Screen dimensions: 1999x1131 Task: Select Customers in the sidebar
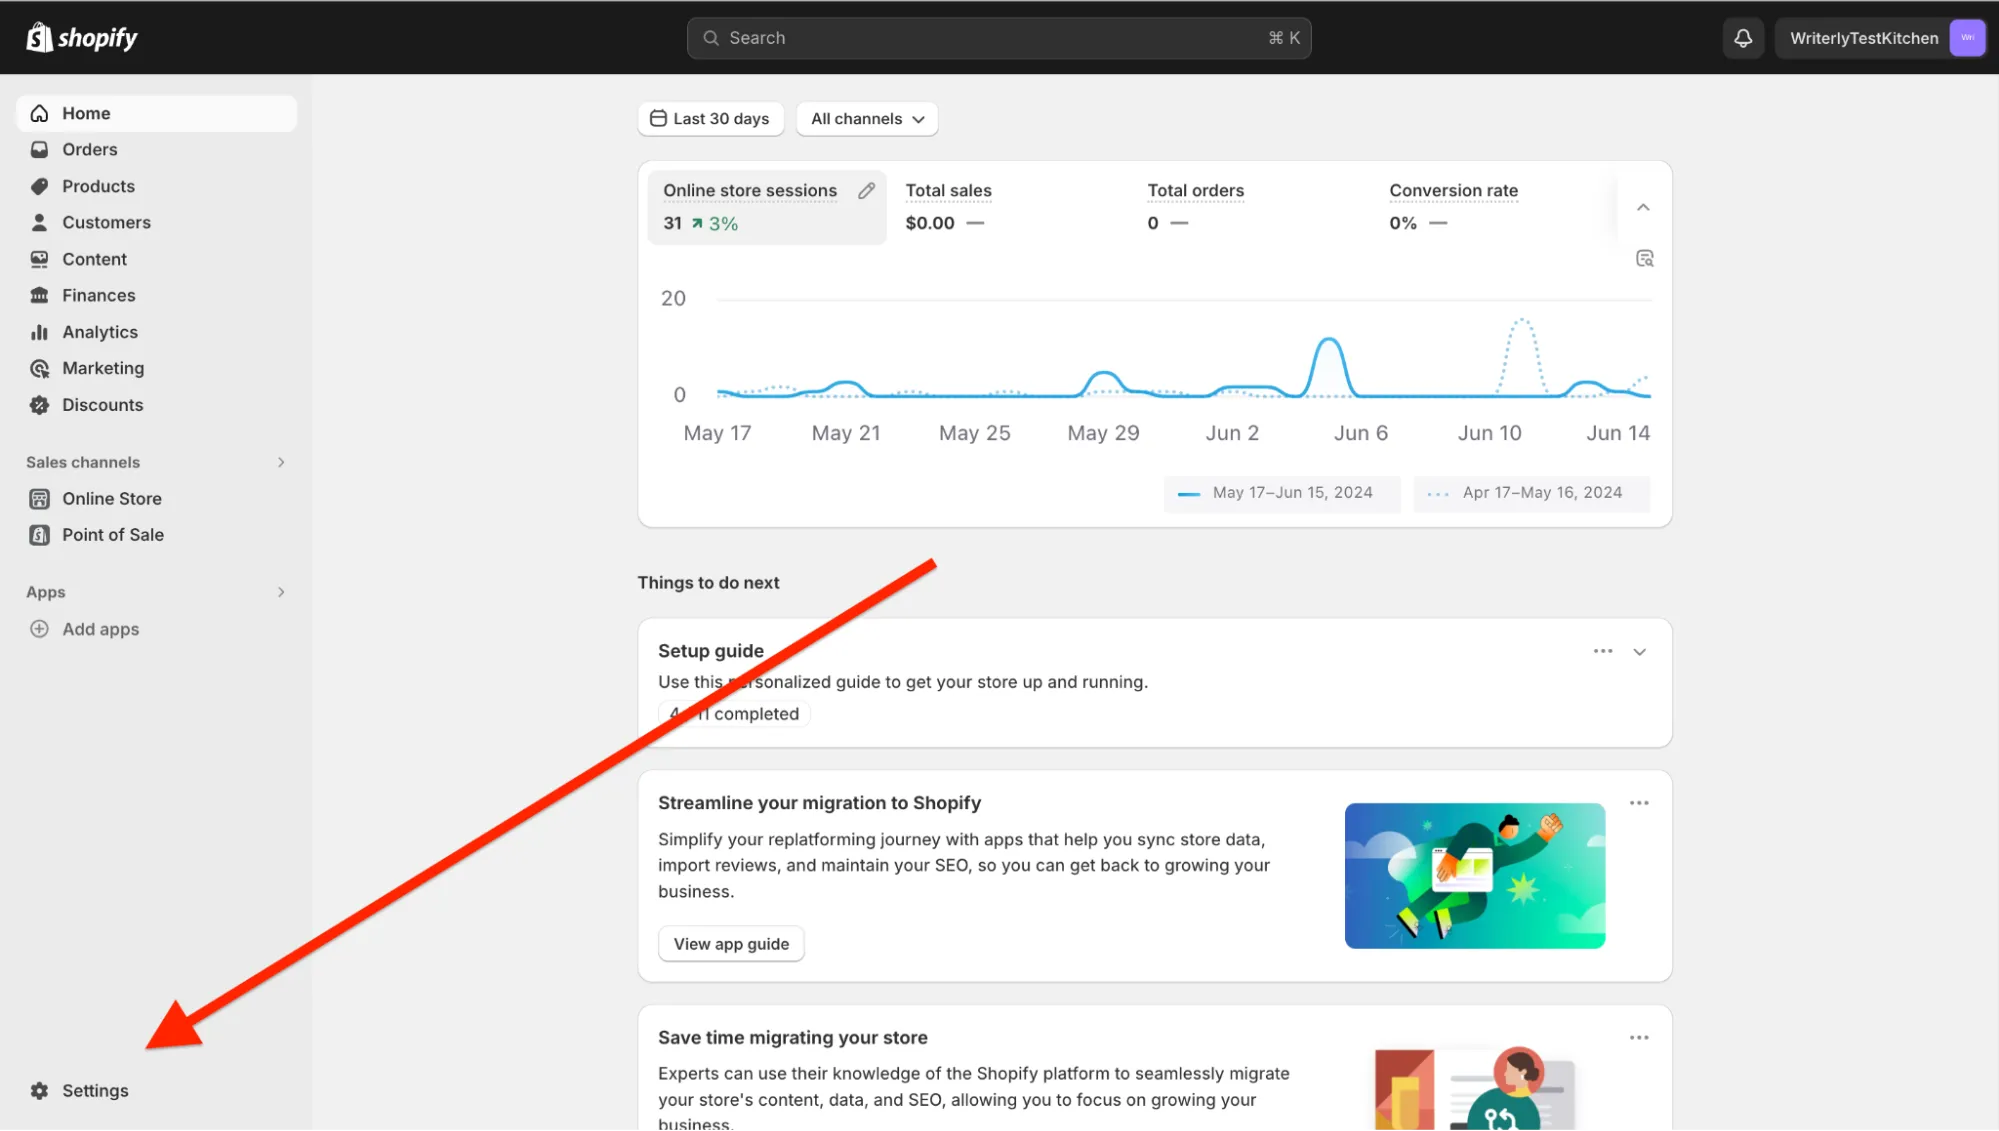coord(156,222)
